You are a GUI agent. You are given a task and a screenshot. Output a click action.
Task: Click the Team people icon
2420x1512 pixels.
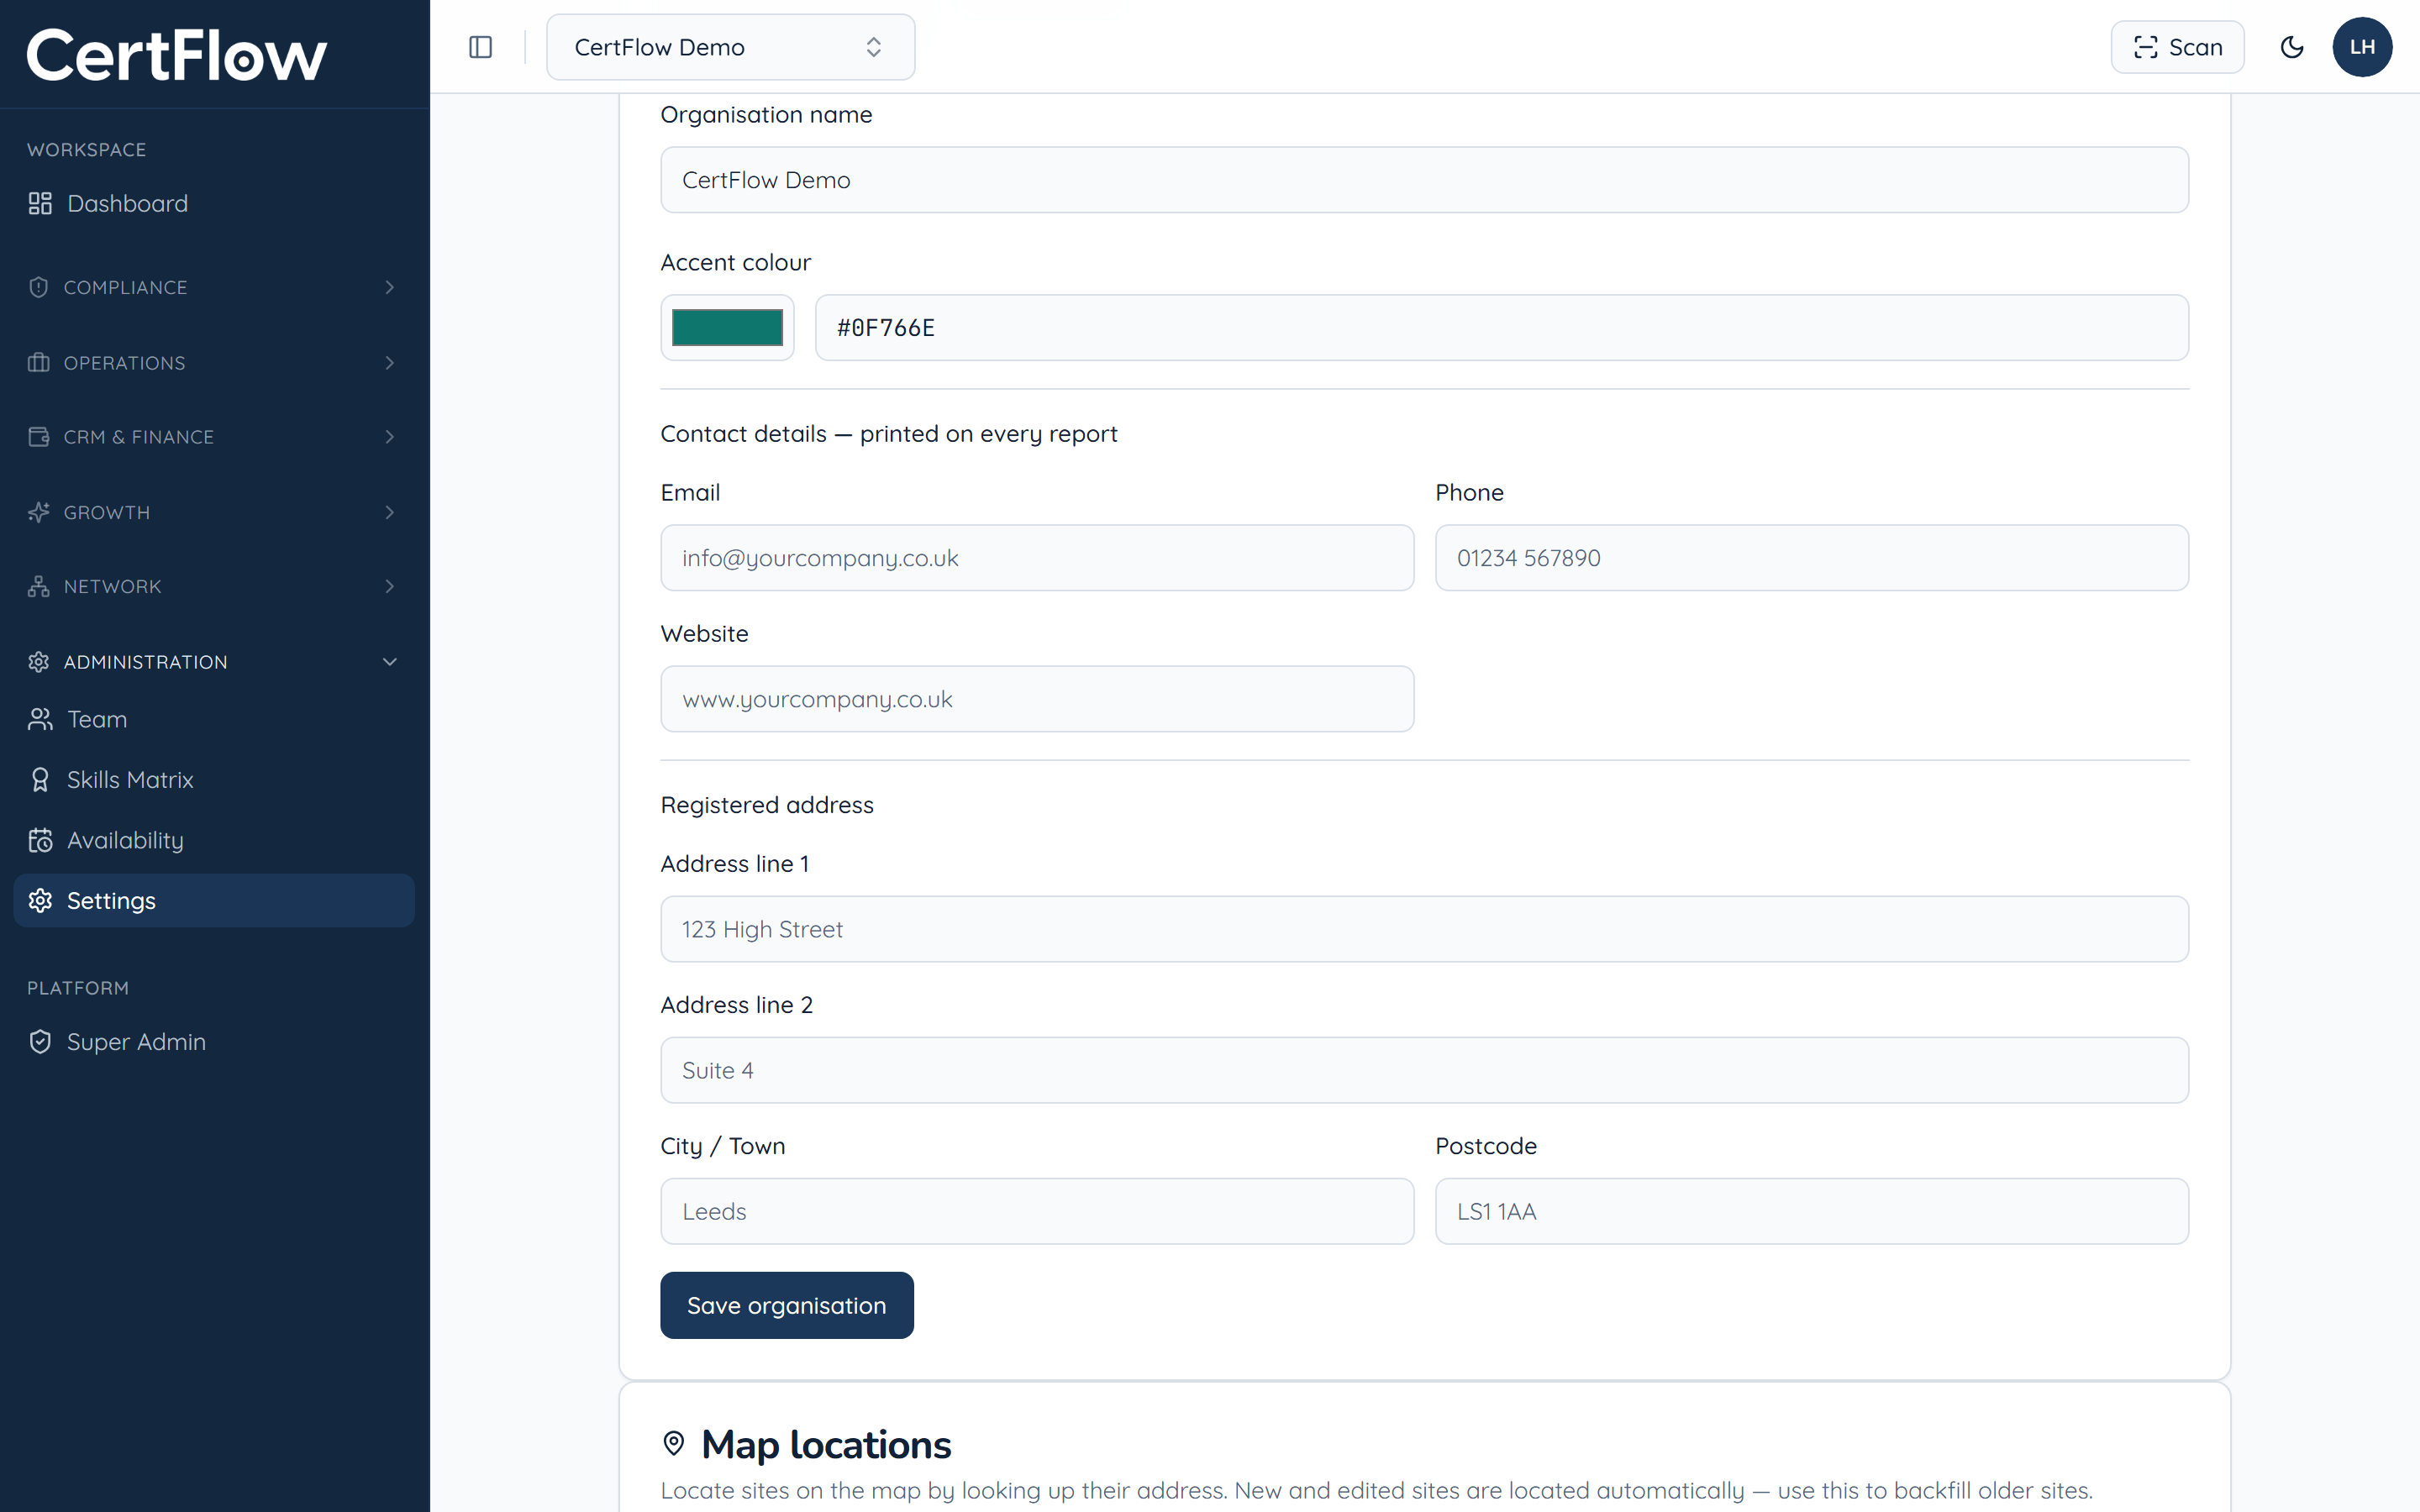(x=40, y=719)
